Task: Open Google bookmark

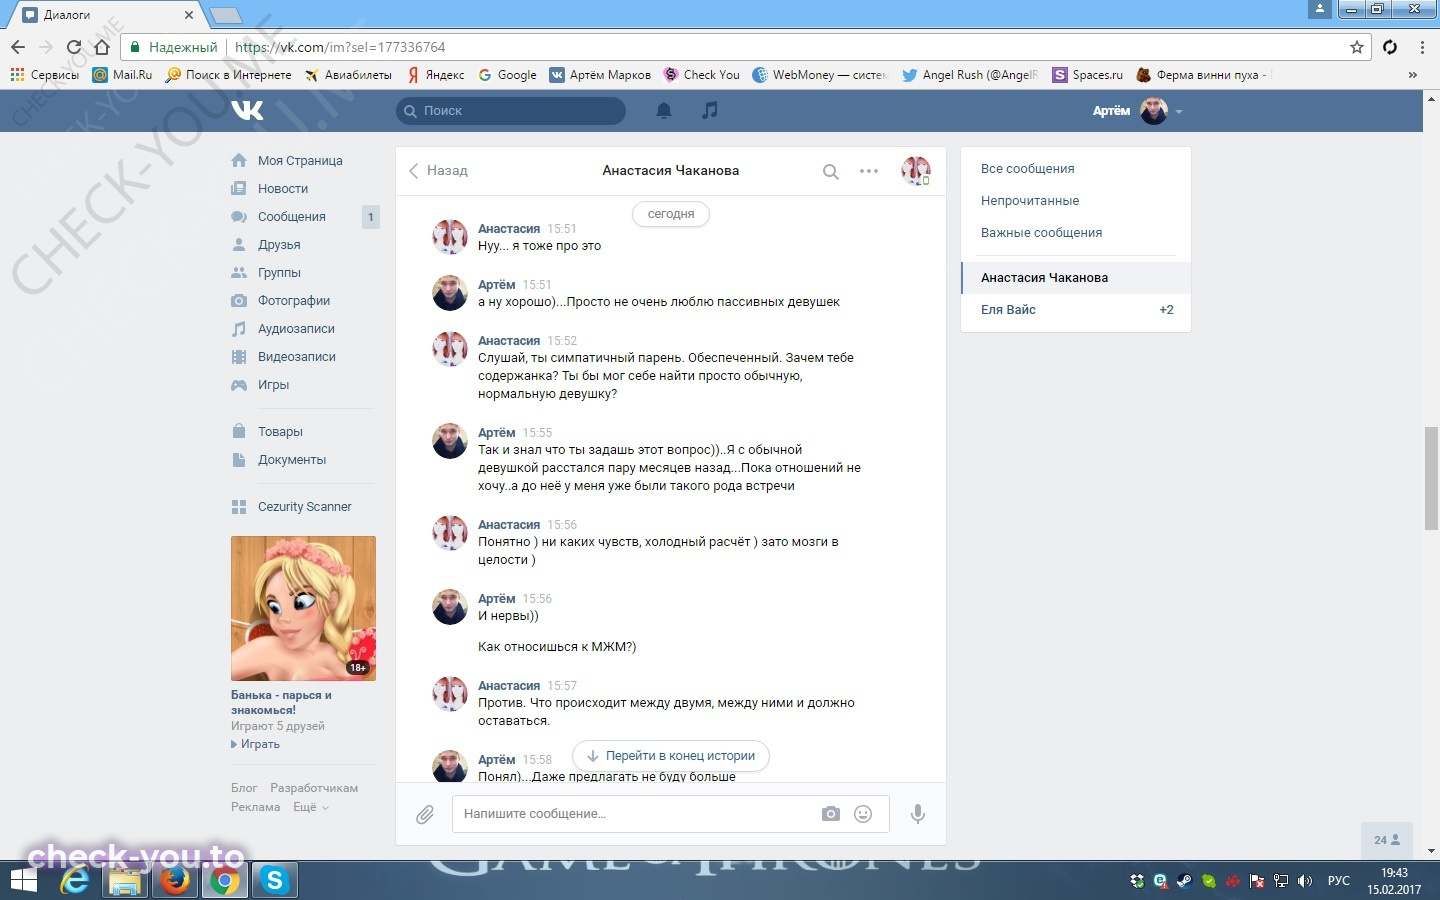Action: click(x=507, y=75)
